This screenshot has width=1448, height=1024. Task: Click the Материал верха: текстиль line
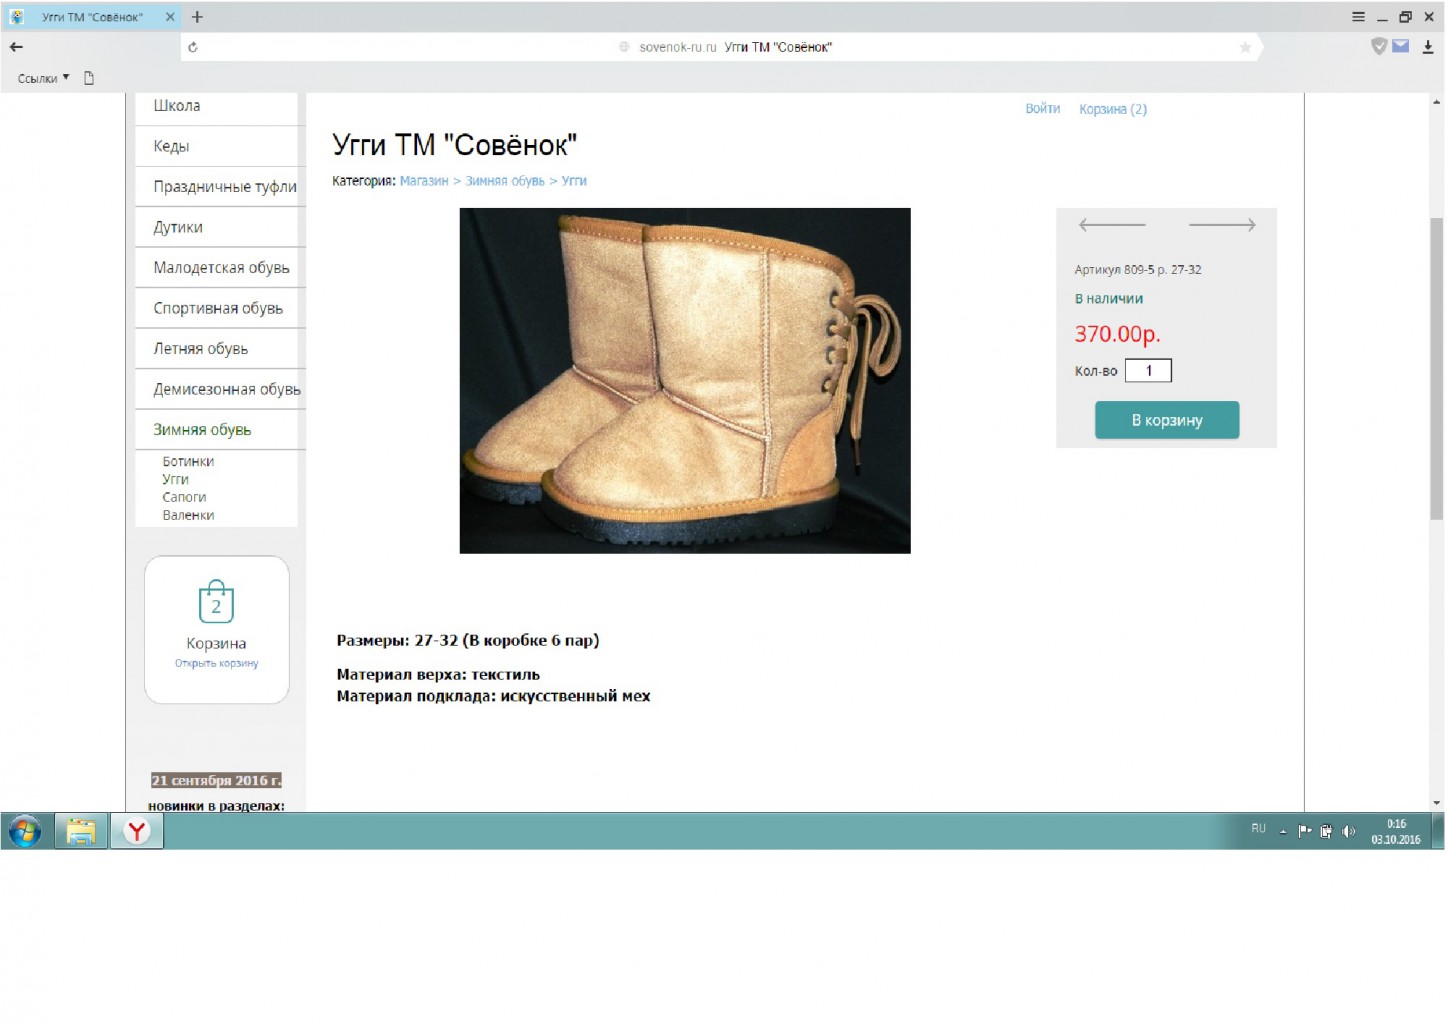438,675
